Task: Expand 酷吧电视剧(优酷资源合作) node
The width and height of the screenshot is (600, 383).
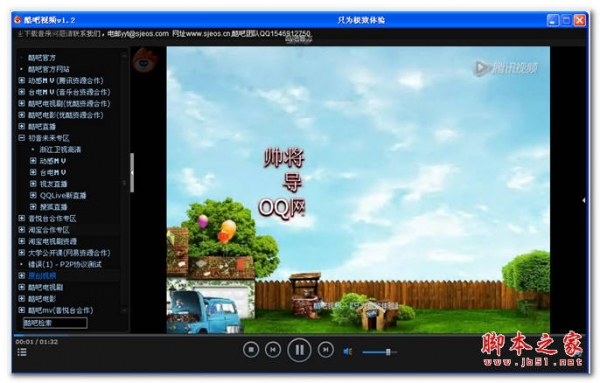Action: pos(21,103)
